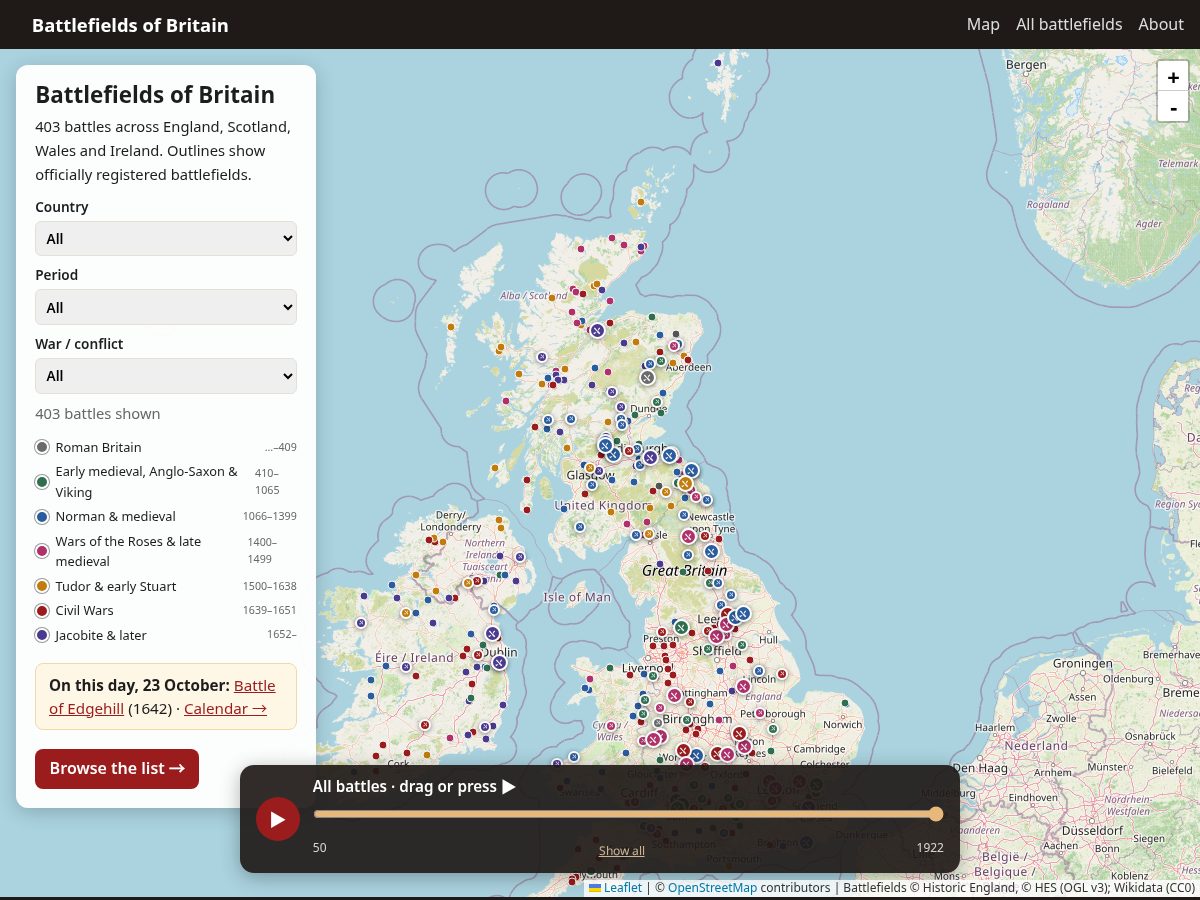Click the grey Roman battle marker near Aberdeen
The height and width of the screenshot is (900, 1200).
647,377
